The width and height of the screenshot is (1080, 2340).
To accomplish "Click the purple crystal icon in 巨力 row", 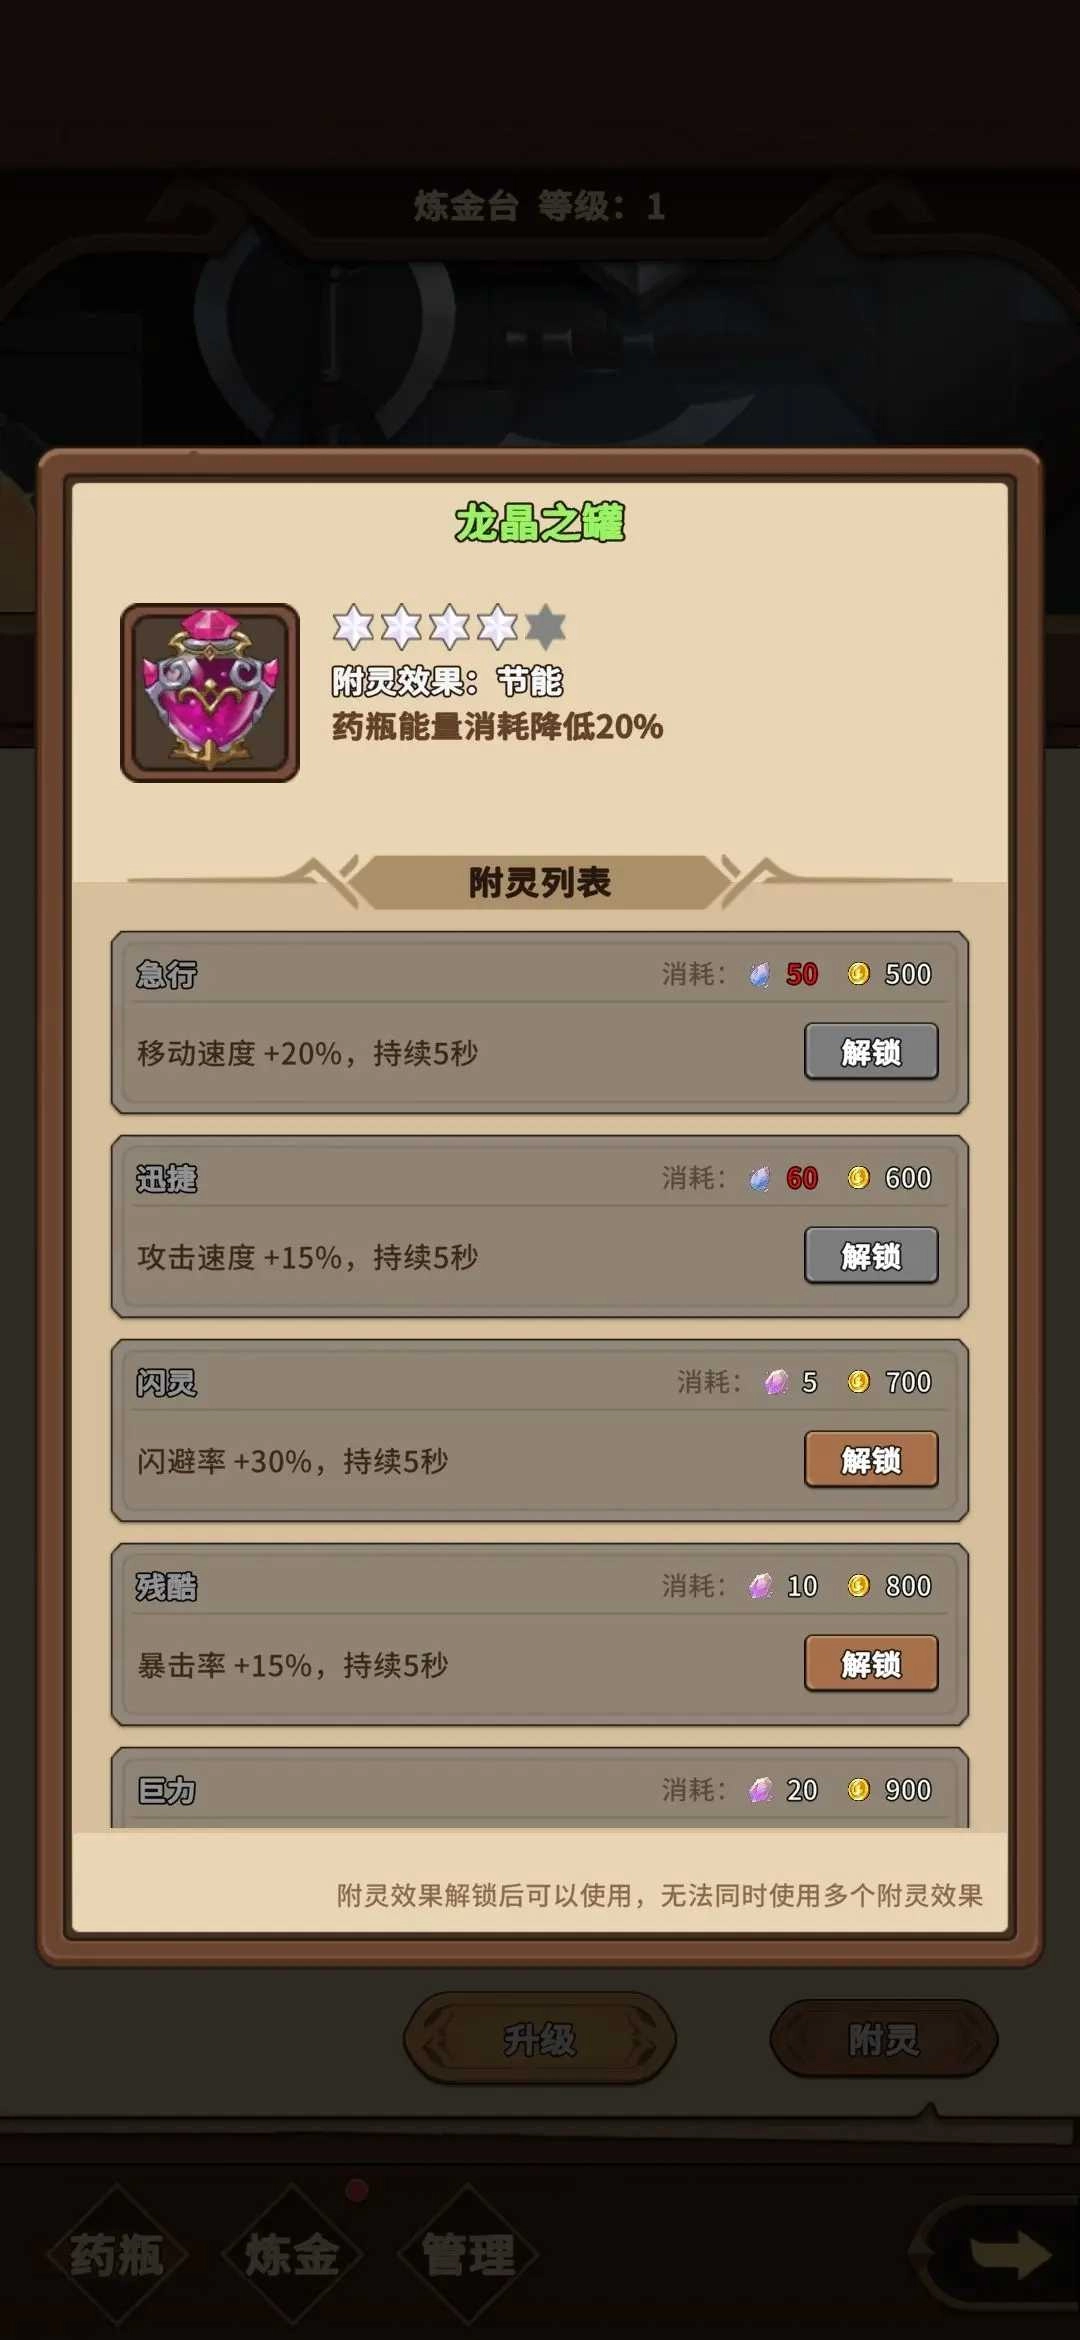I will pos(761,1790).
